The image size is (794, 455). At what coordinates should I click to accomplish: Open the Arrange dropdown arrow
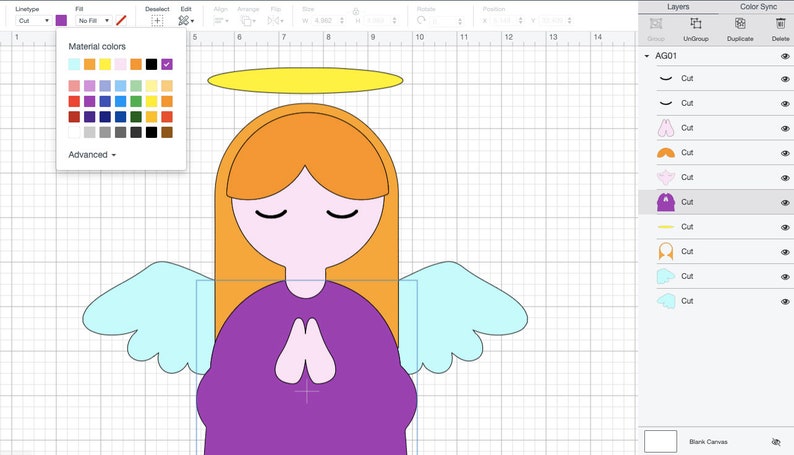pos(255,21)
